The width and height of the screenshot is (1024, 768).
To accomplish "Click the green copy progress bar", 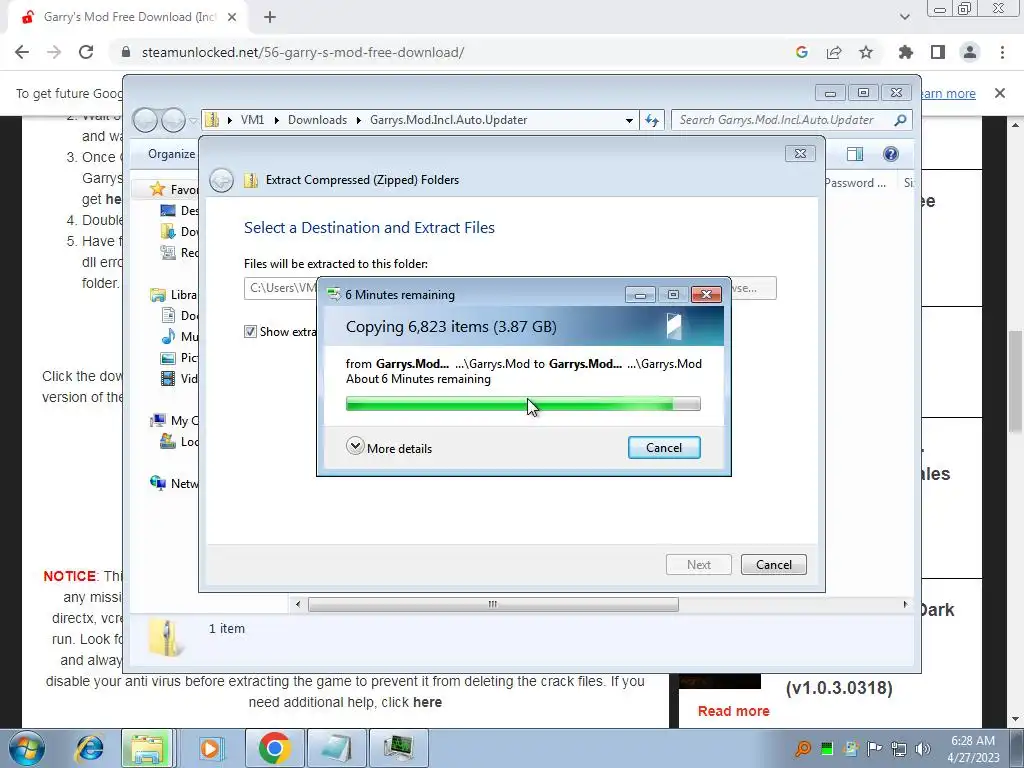I will (x=523, y=404).
